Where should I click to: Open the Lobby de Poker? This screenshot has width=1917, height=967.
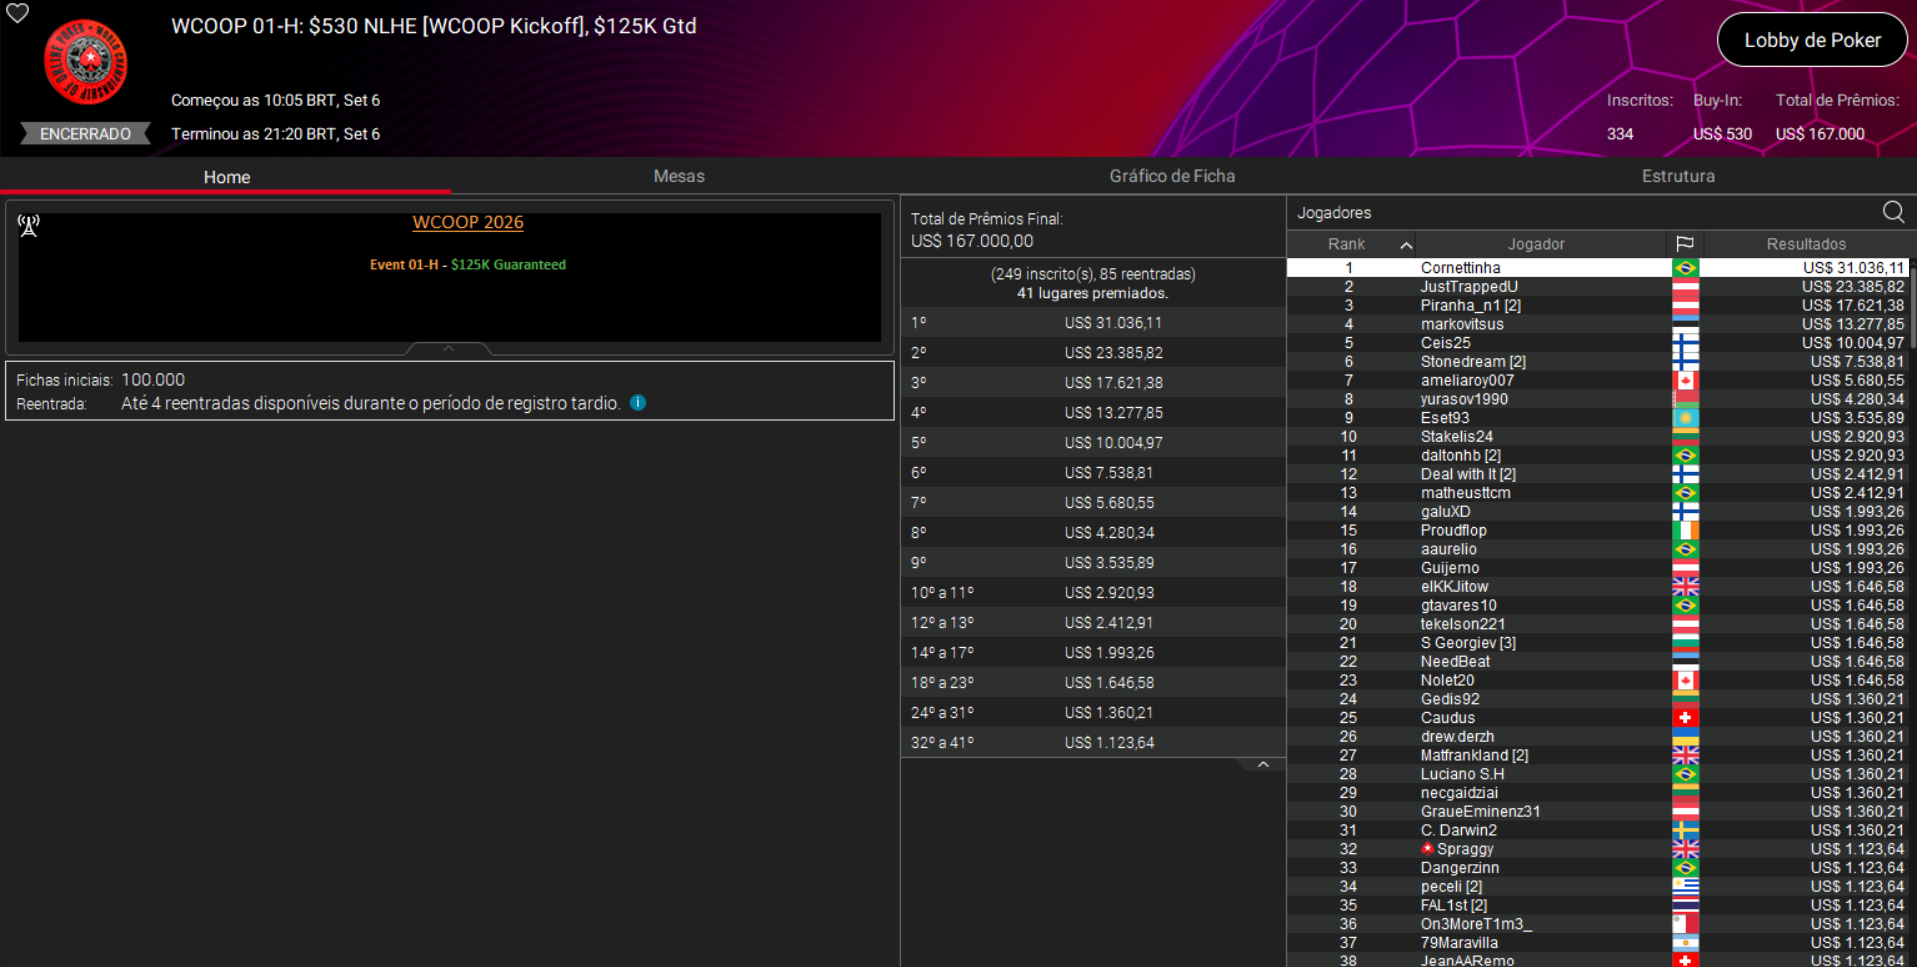(1812, 40)
